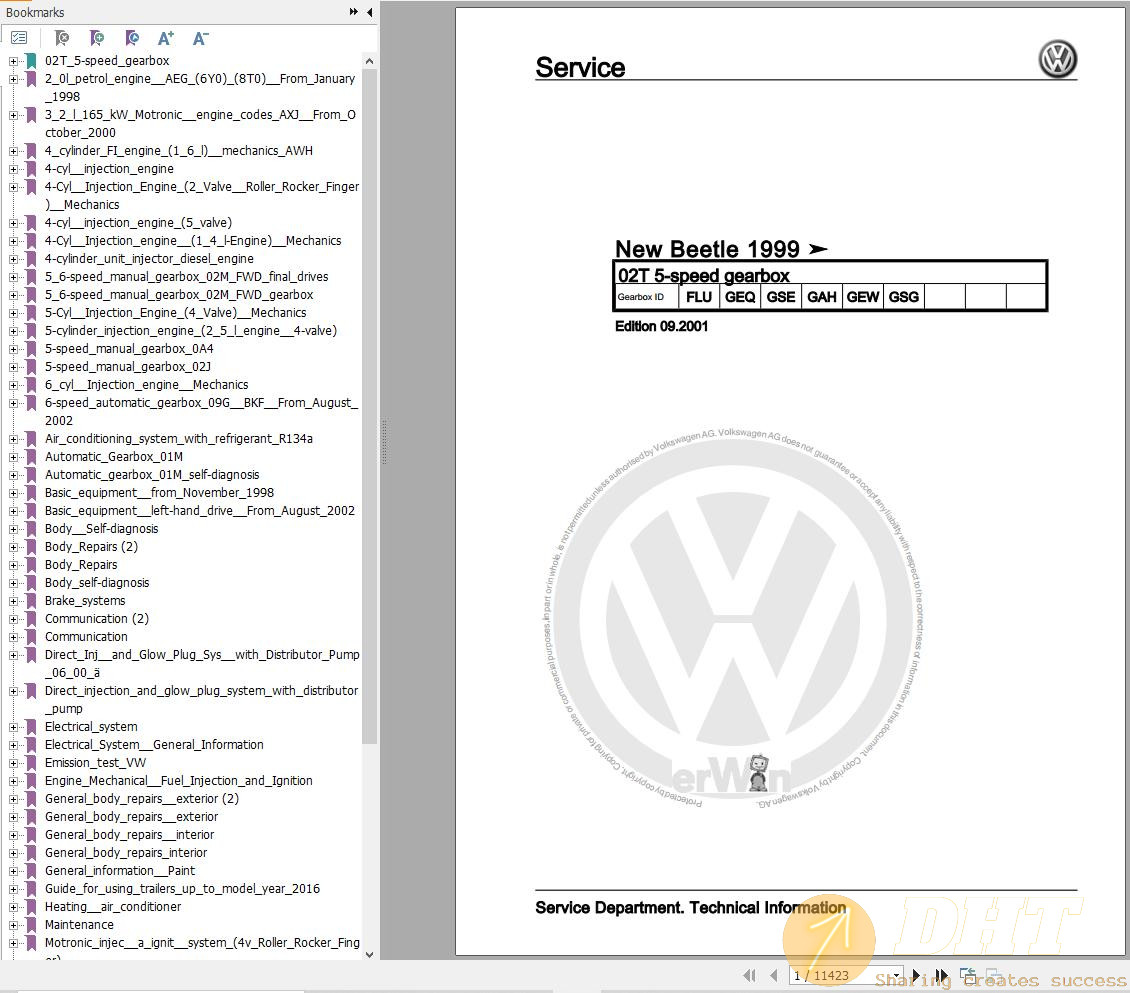Select 4-cyl__injection_engine_(5_valve) bookmark
Screen dimensions: 1130x993
coord(138,223)
